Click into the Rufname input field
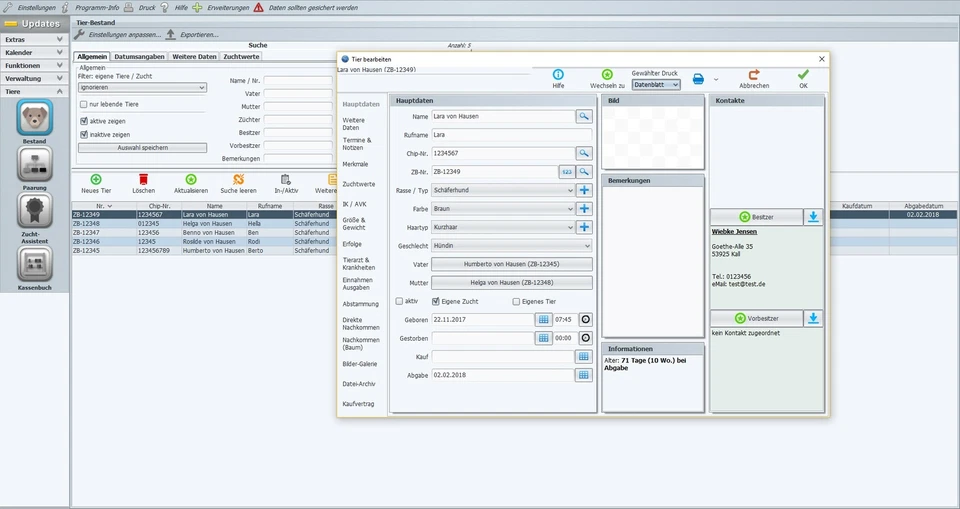The width and height of the screenshot is (960, 509). point(511,135)
